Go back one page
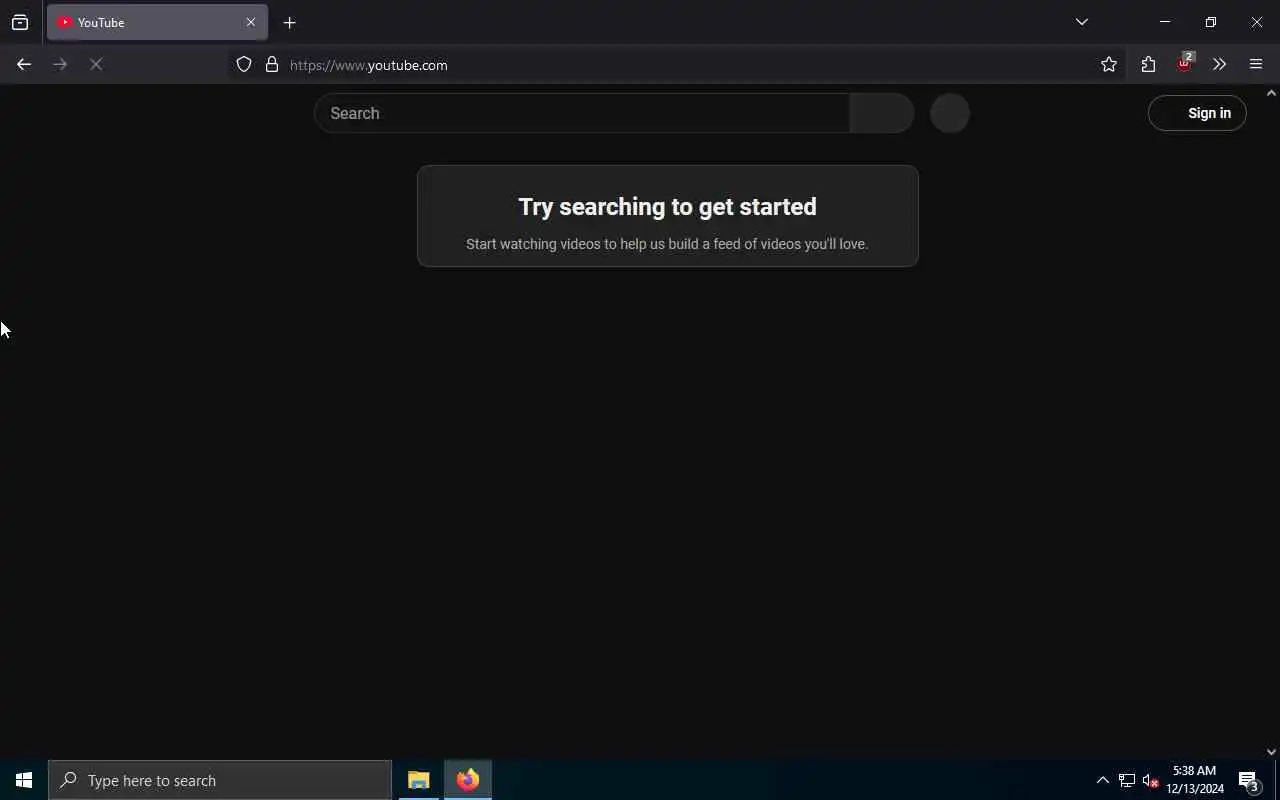This screenshot has width=1280, height=800. point(24,65)
